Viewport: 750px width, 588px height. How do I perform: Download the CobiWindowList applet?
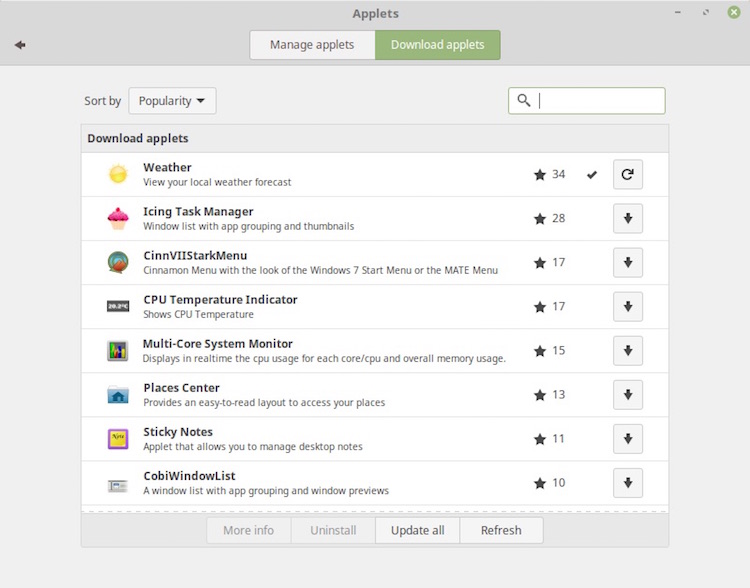tap(628, 483)
